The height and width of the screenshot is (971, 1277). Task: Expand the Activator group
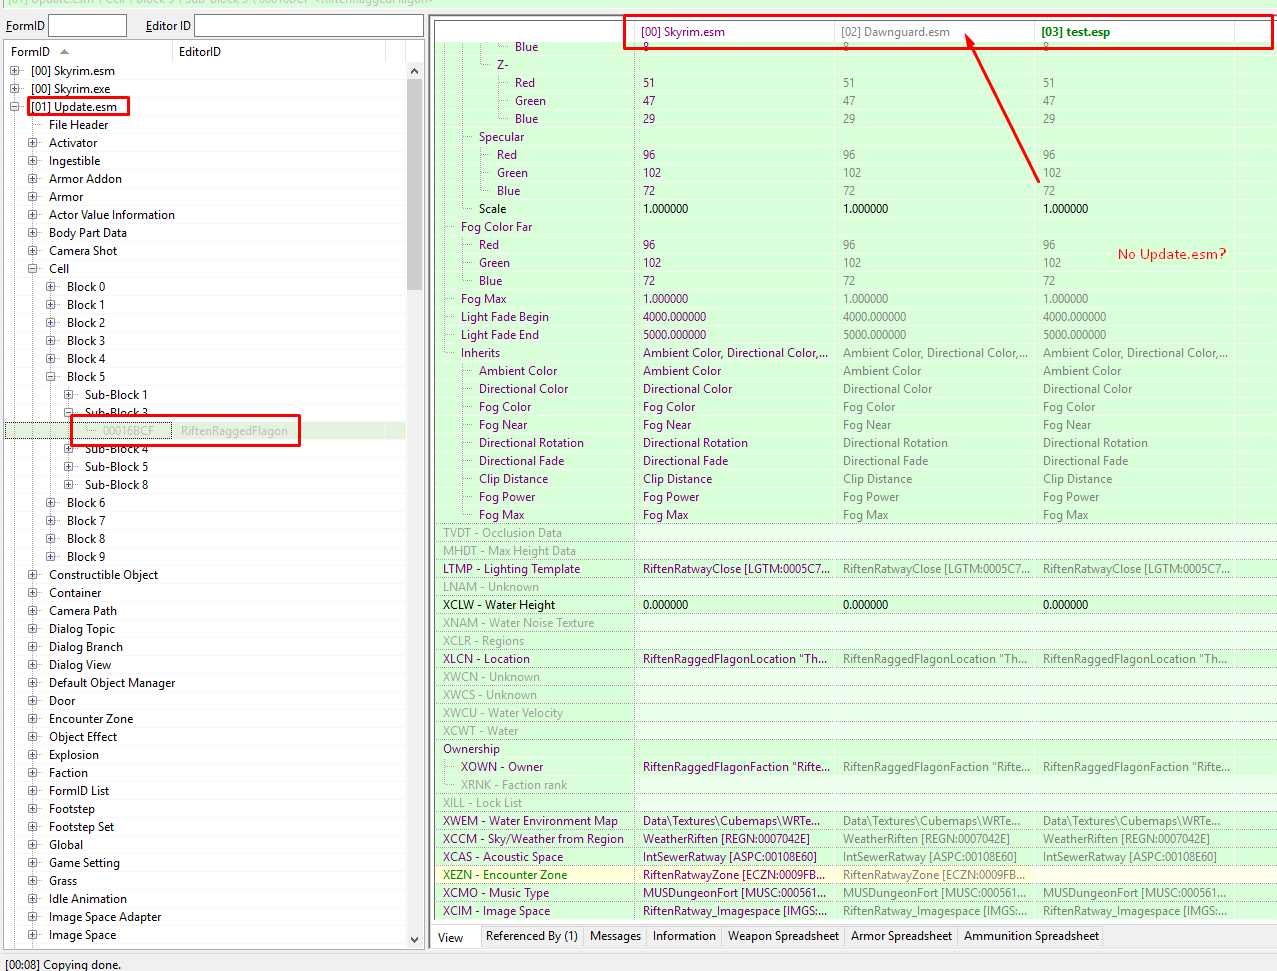tap(33, 143)
